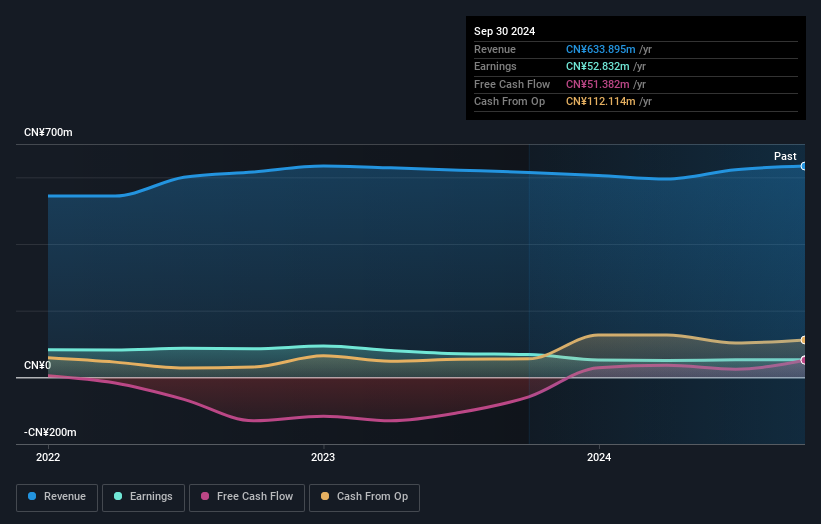The height and width of the screenshot is (524, 821).
Task: Click the CN¥633.895m revenue value
Action: coord(601,49)
